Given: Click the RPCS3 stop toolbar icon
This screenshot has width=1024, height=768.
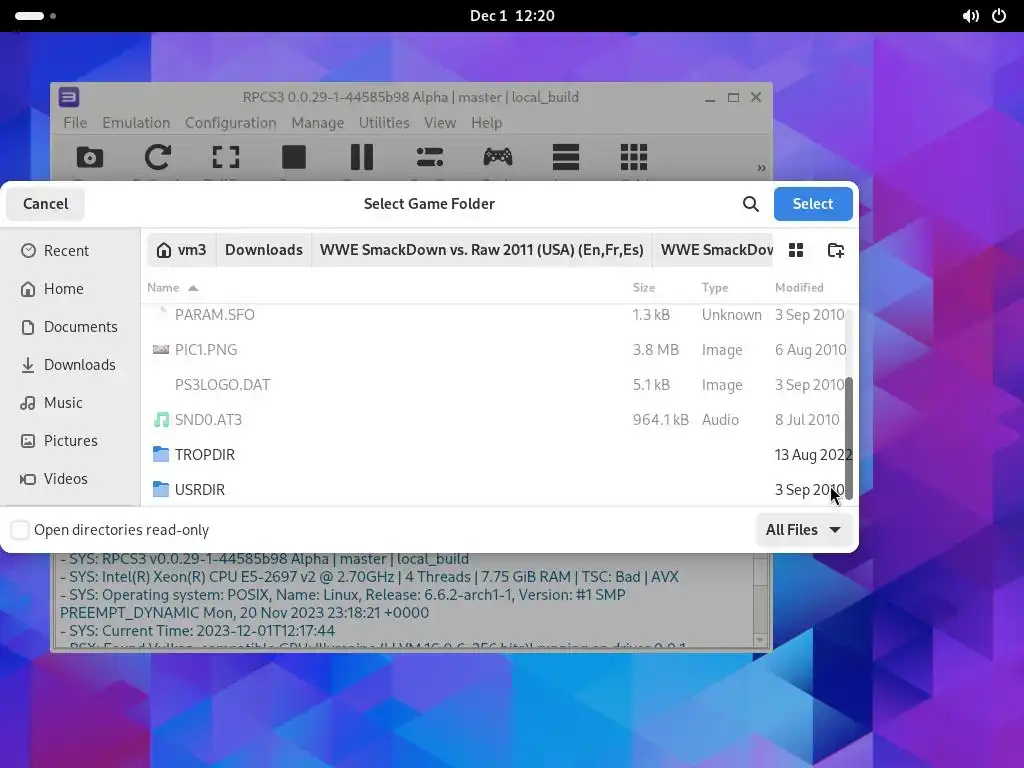Looking at the screenshot, I should [294, 157].
